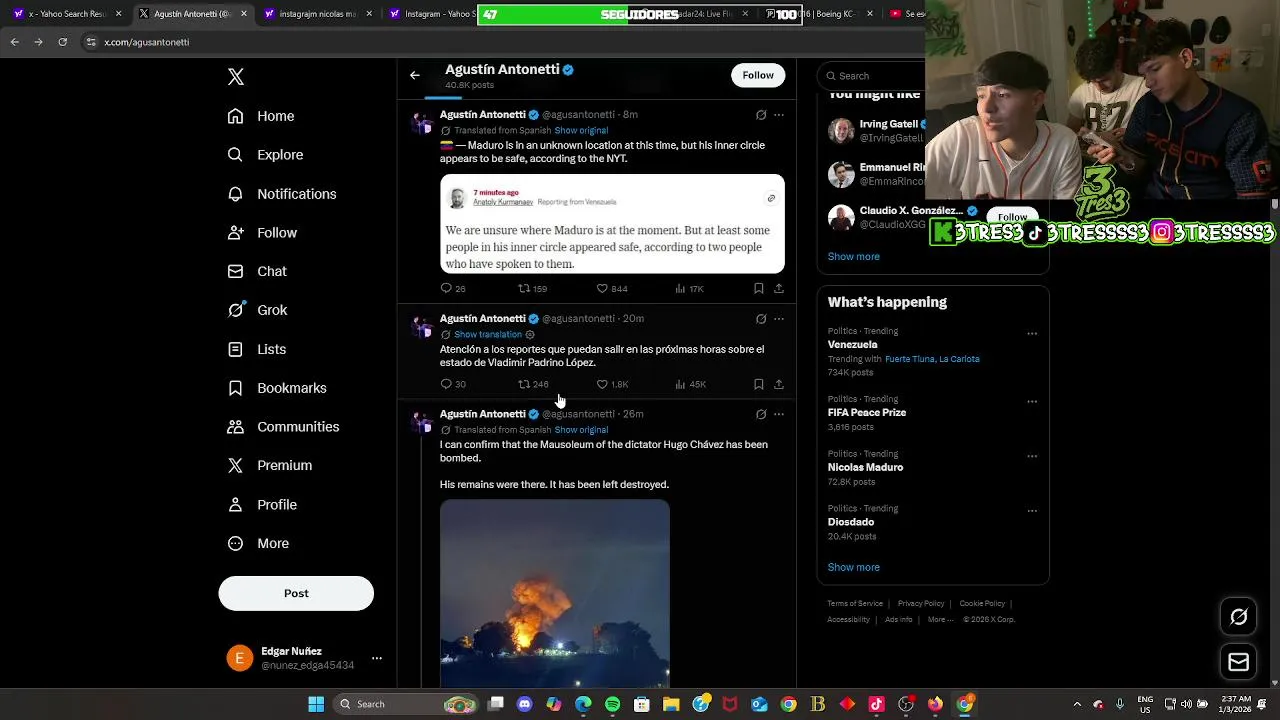Follow Agustín Antonetti from the profile header
Image resolution: width=1280 pixels, height=720 pixels.
click(758, 75)
